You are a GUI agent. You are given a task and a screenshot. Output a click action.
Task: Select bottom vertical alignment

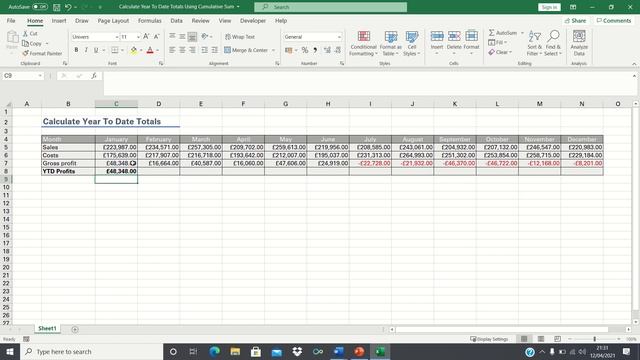192,37
